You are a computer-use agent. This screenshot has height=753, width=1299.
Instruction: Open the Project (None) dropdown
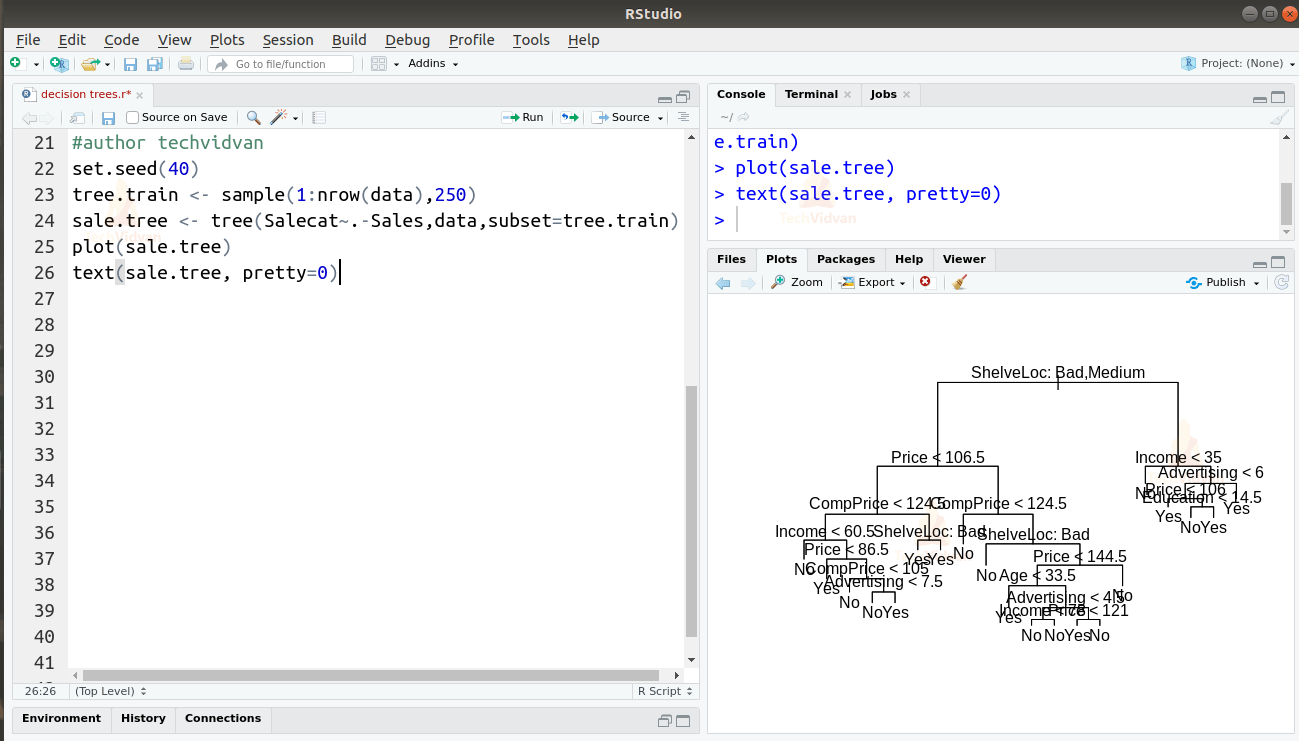point(1240,63)
